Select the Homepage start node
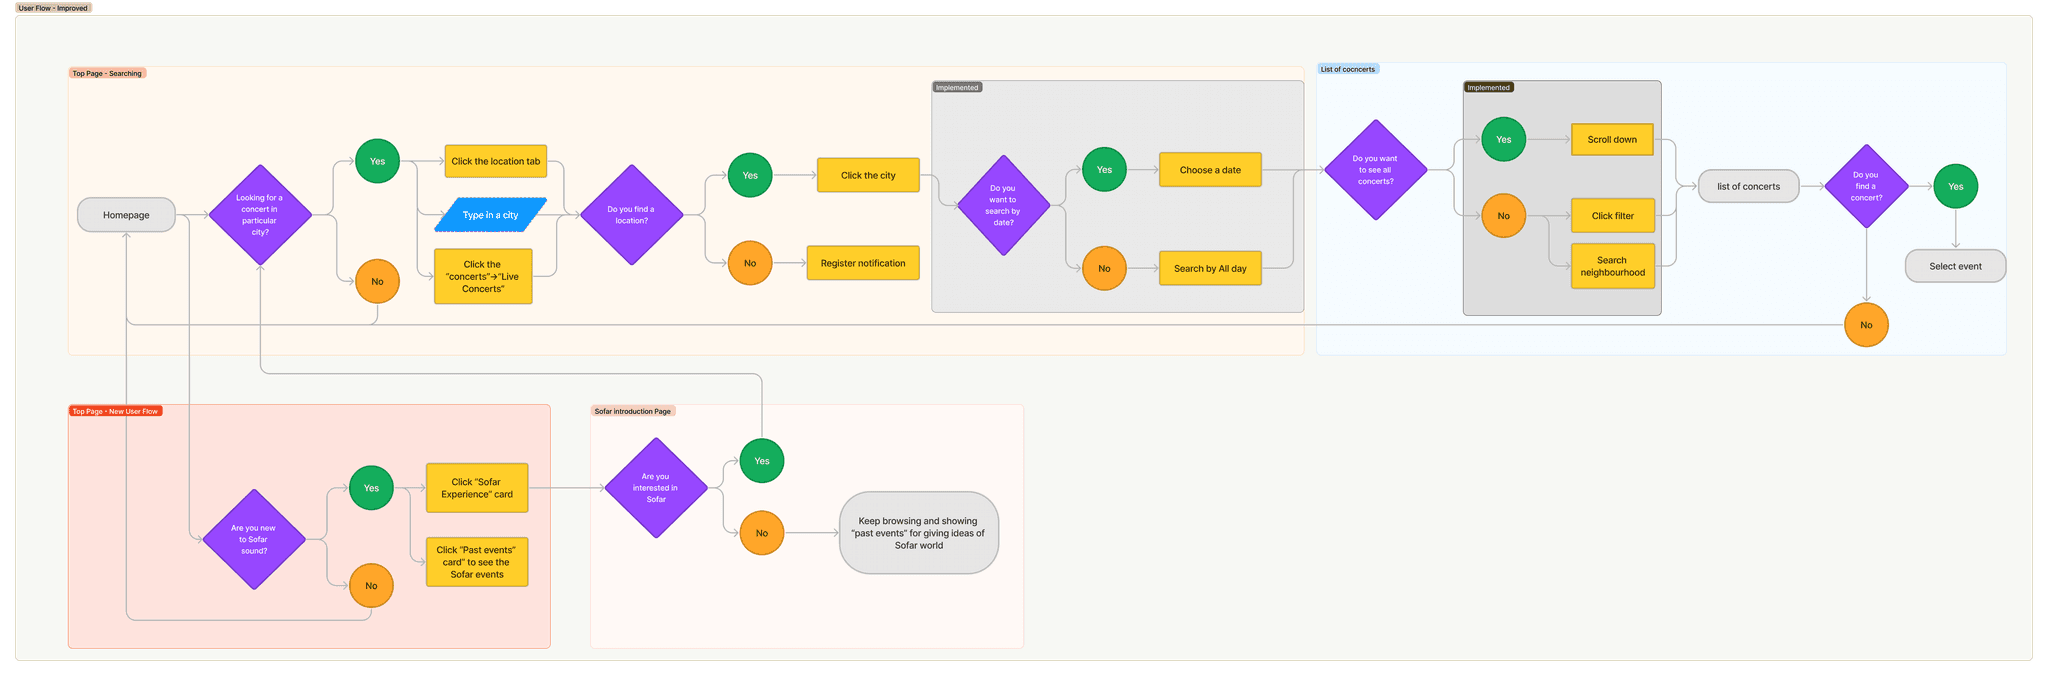 126,215
